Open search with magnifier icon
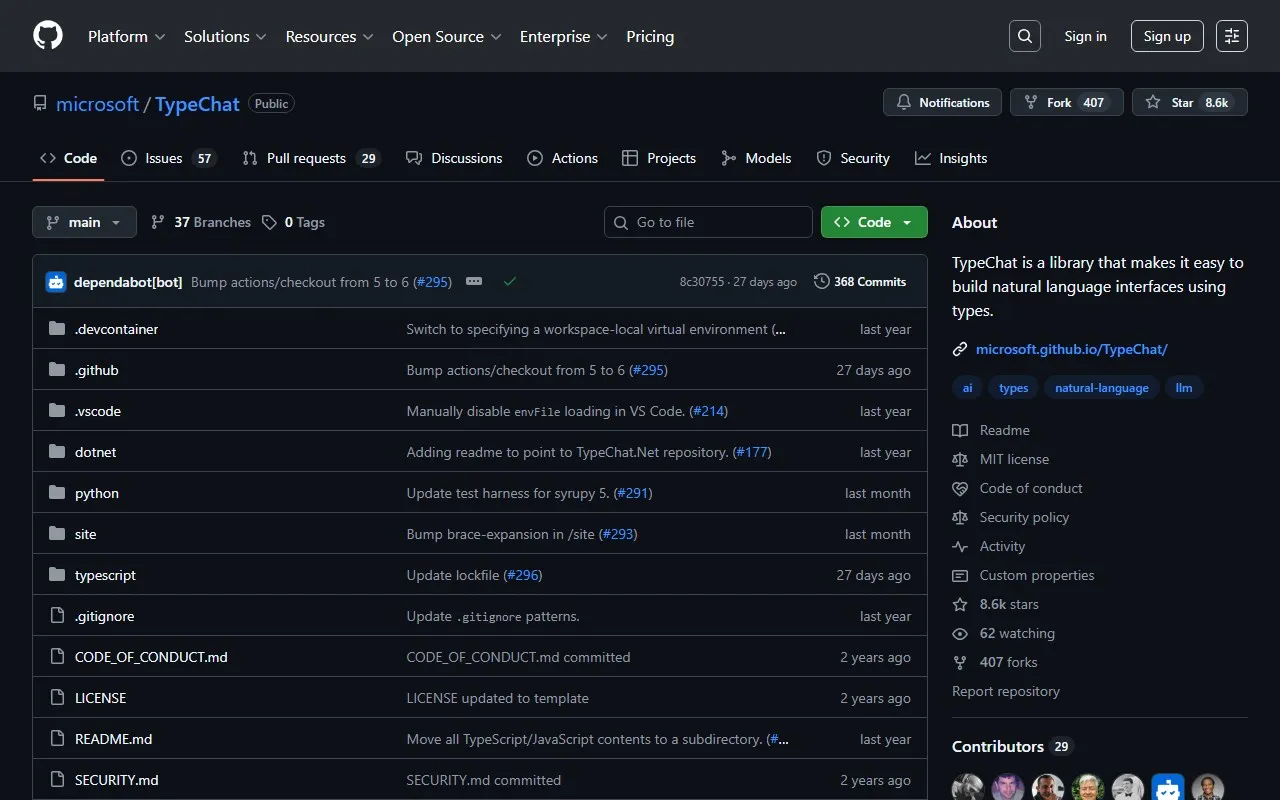 [x=1024, y=36]
